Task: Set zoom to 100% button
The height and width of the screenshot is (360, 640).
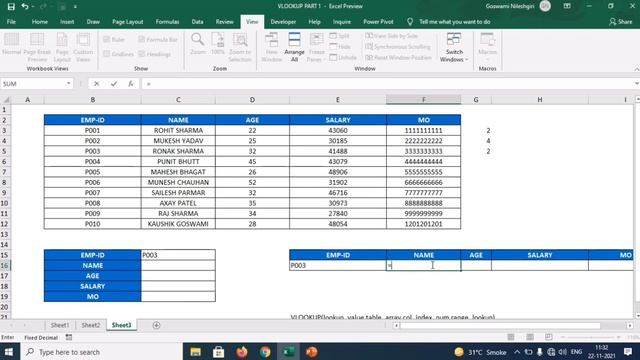Action: click(218, 44)
